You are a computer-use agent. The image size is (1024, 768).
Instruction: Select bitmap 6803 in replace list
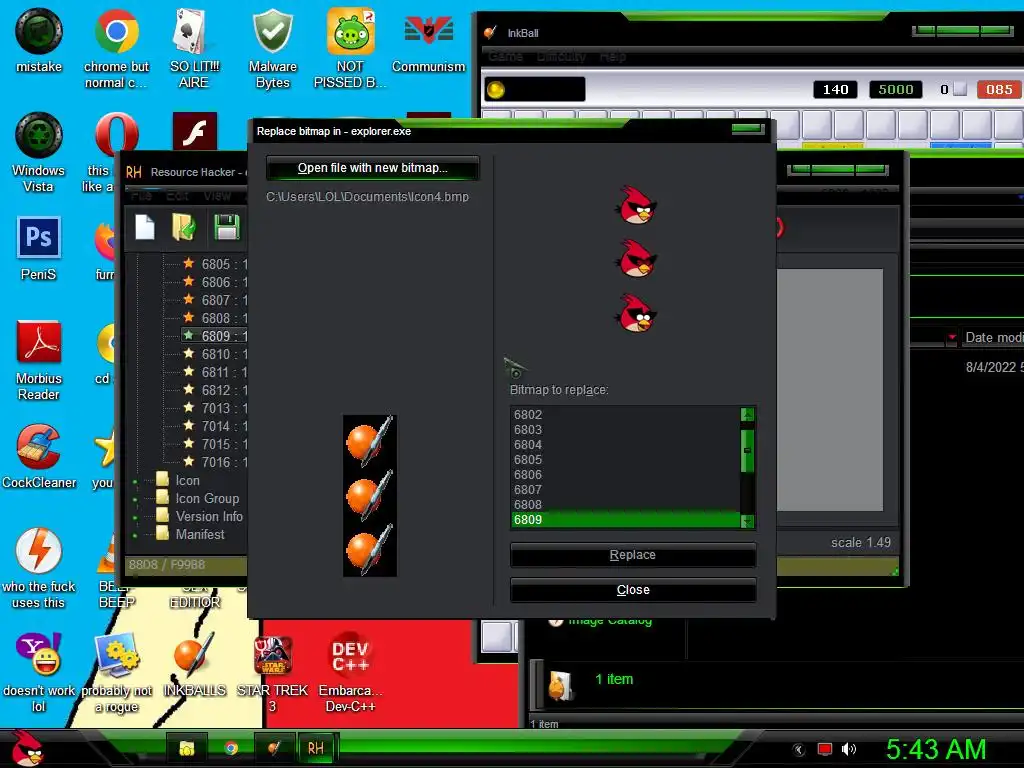[626, 430]
